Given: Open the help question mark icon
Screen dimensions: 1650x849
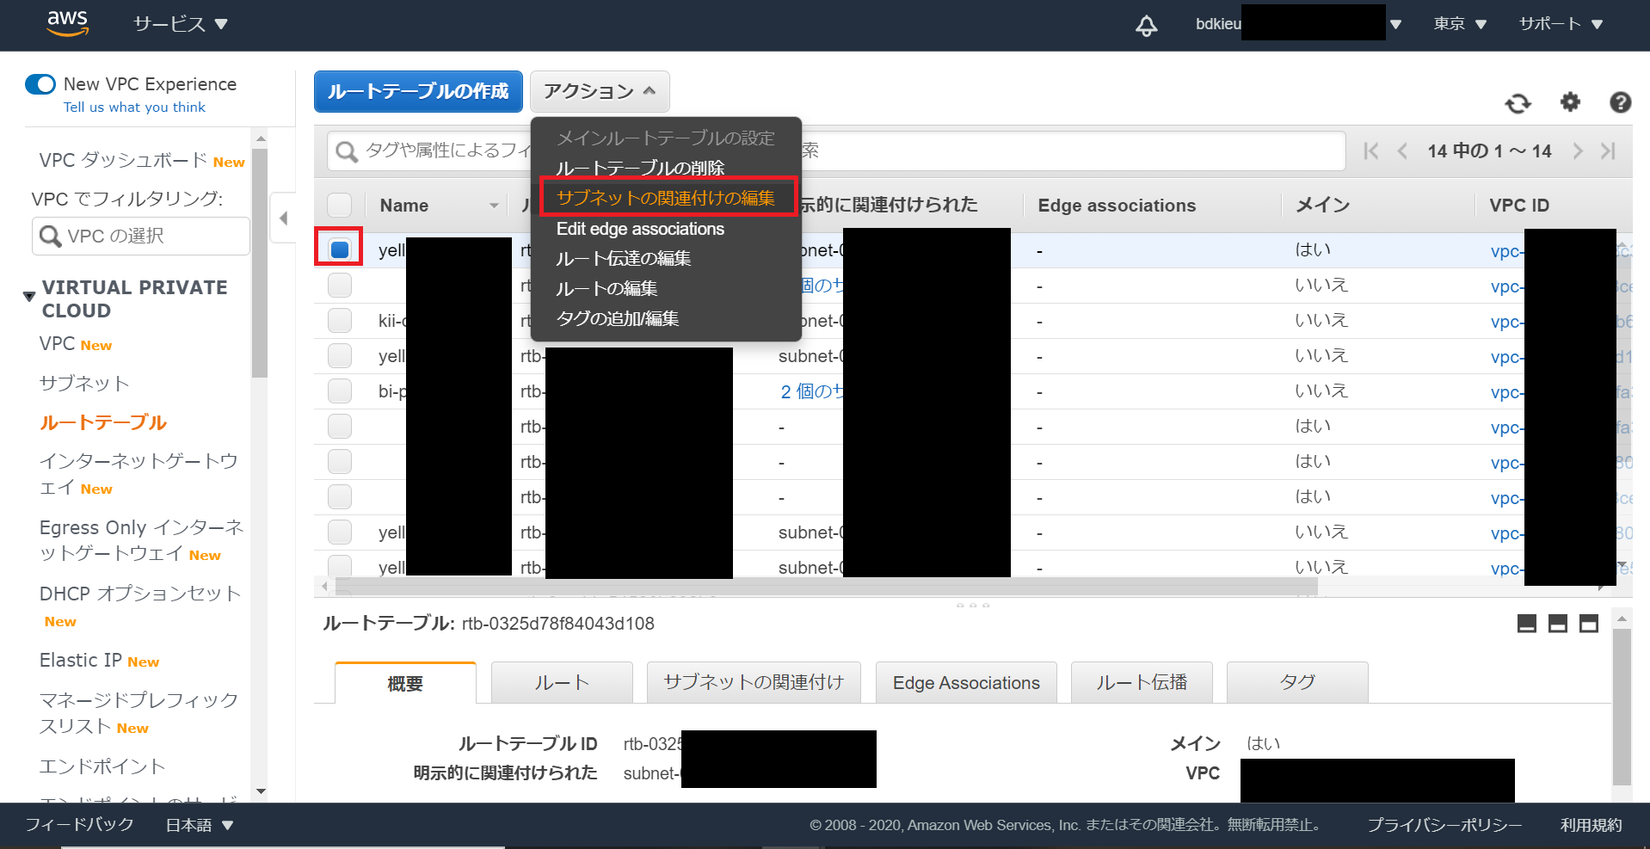Looking at the screenshot, I should pyautogui.click(x=1620, y=102).
